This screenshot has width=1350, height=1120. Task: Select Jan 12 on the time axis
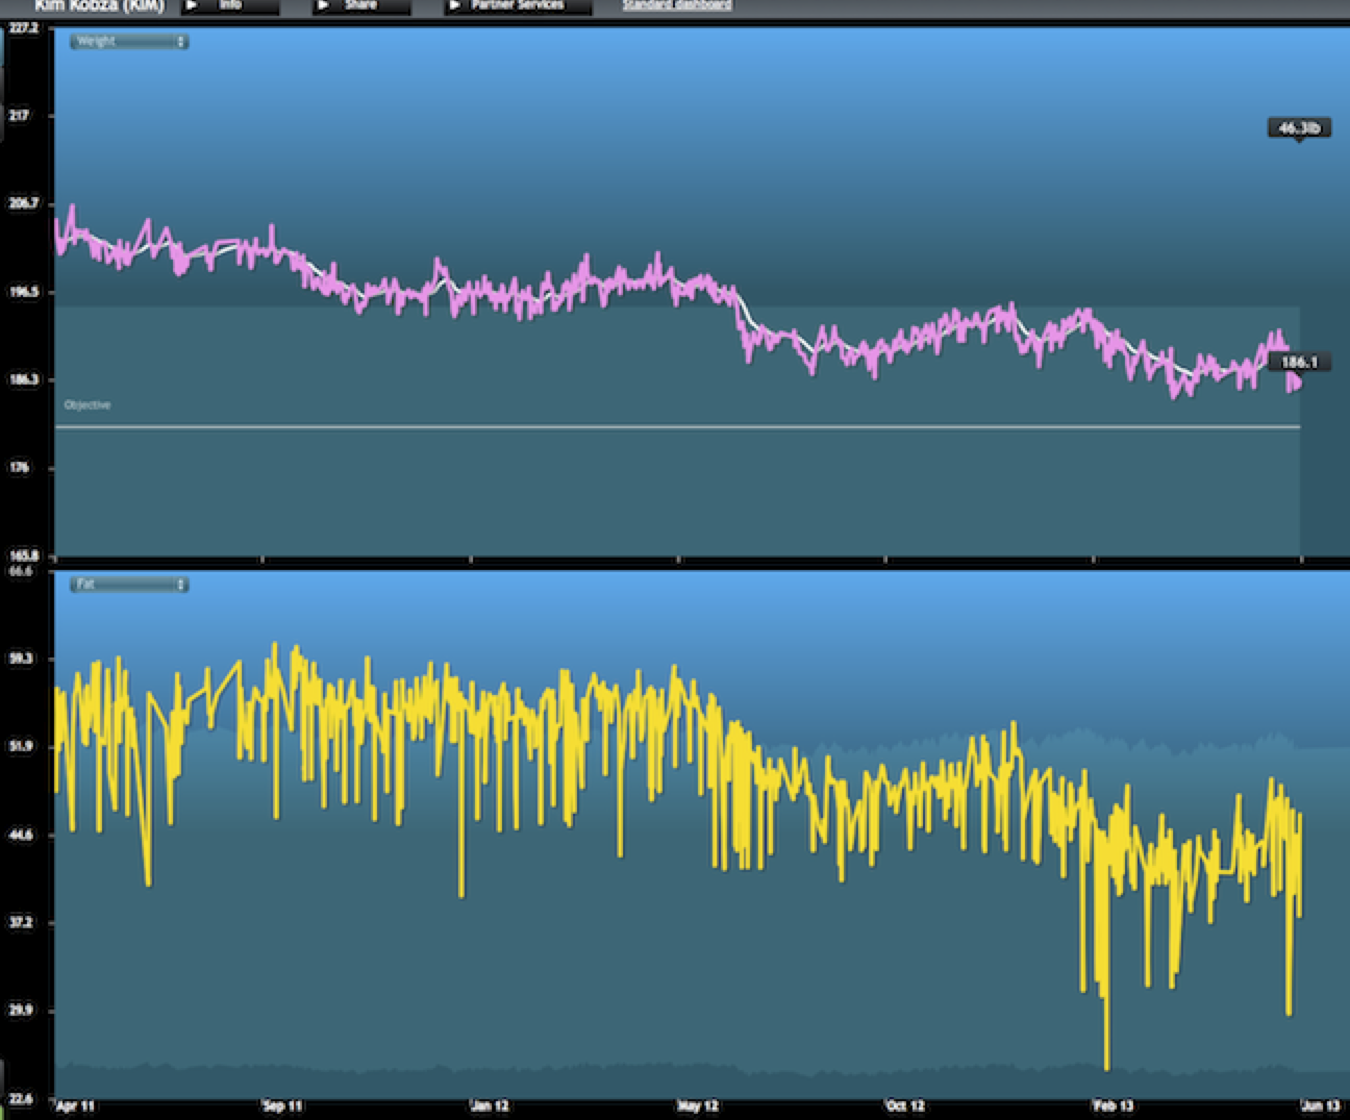[x=490, y=1106]
